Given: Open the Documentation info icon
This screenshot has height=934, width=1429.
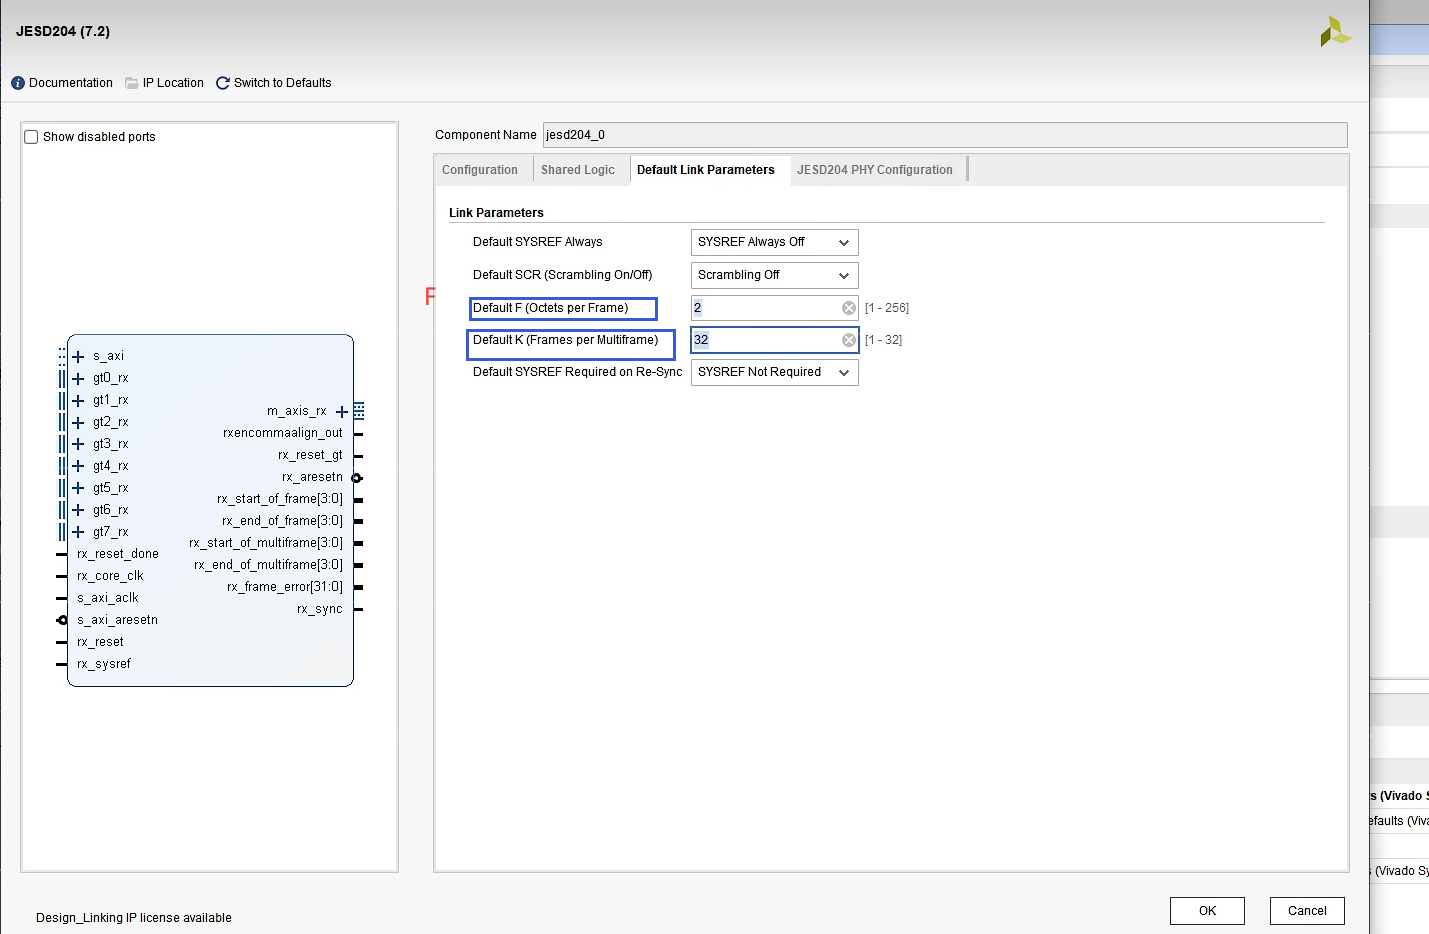Looking at the screenshot, I should pyautogui.click(x=18, y=83).
